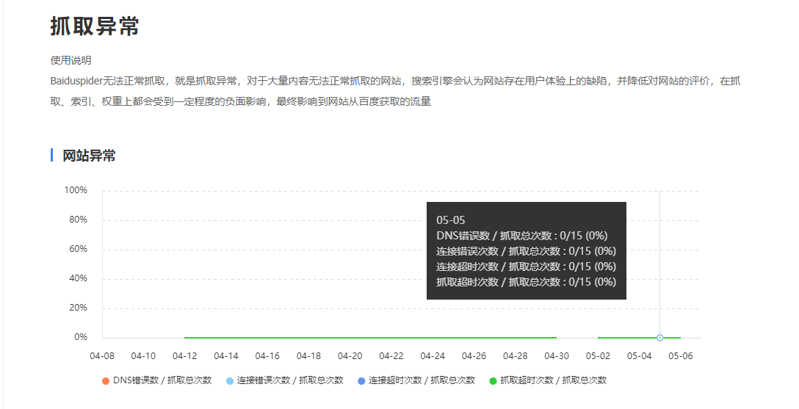Click the 连接超时次数 / 抓取总次数 legend label
The width and height of the screenshot is (799, 409).
(x=421, y=380)
